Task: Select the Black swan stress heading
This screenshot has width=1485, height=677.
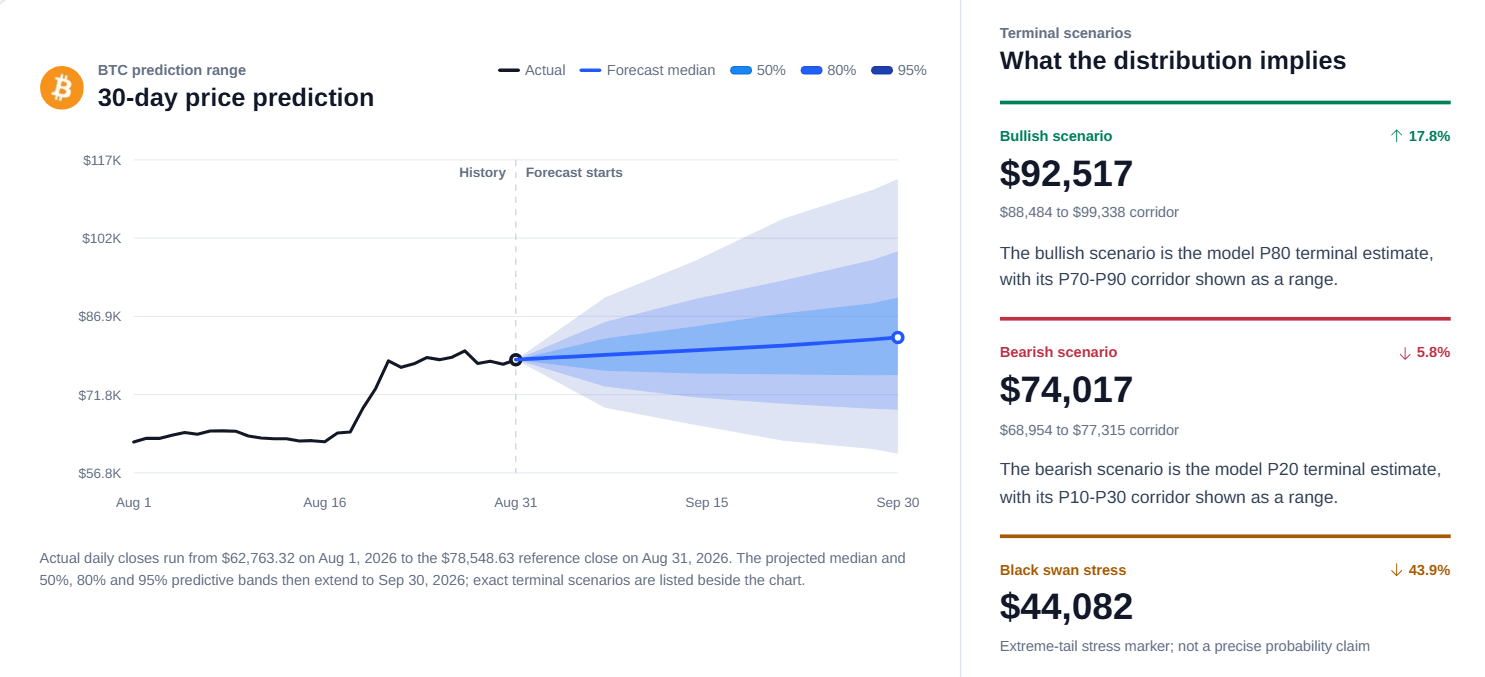Action: pos(1063,570)
